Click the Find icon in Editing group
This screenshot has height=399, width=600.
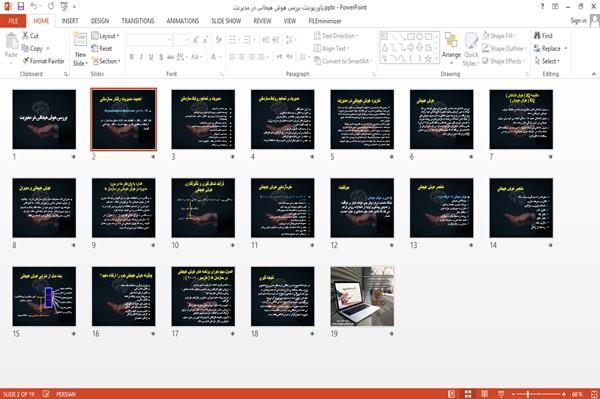pos(543,36)
